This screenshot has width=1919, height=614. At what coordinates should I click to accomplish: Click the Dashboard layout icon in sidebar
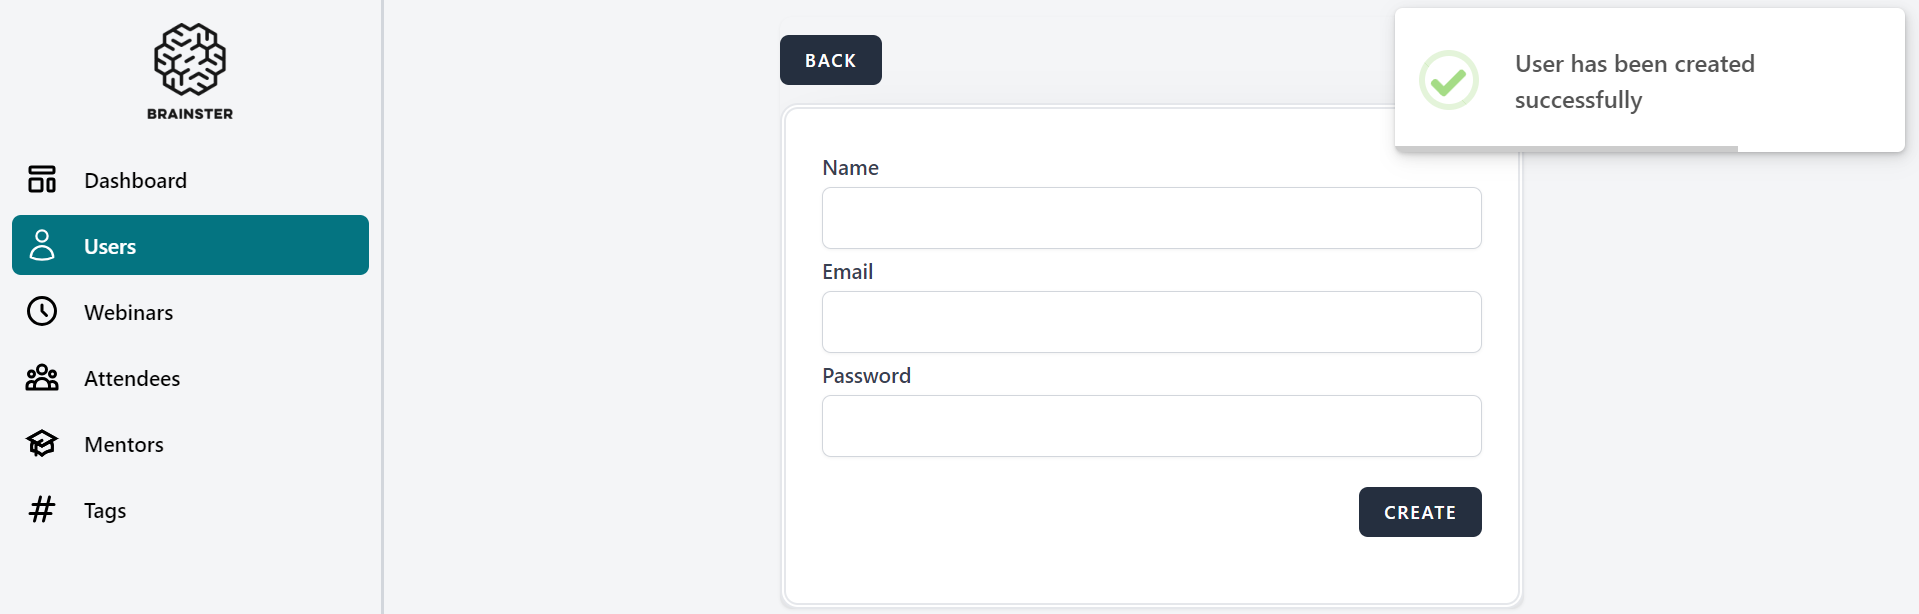(42, 180)
